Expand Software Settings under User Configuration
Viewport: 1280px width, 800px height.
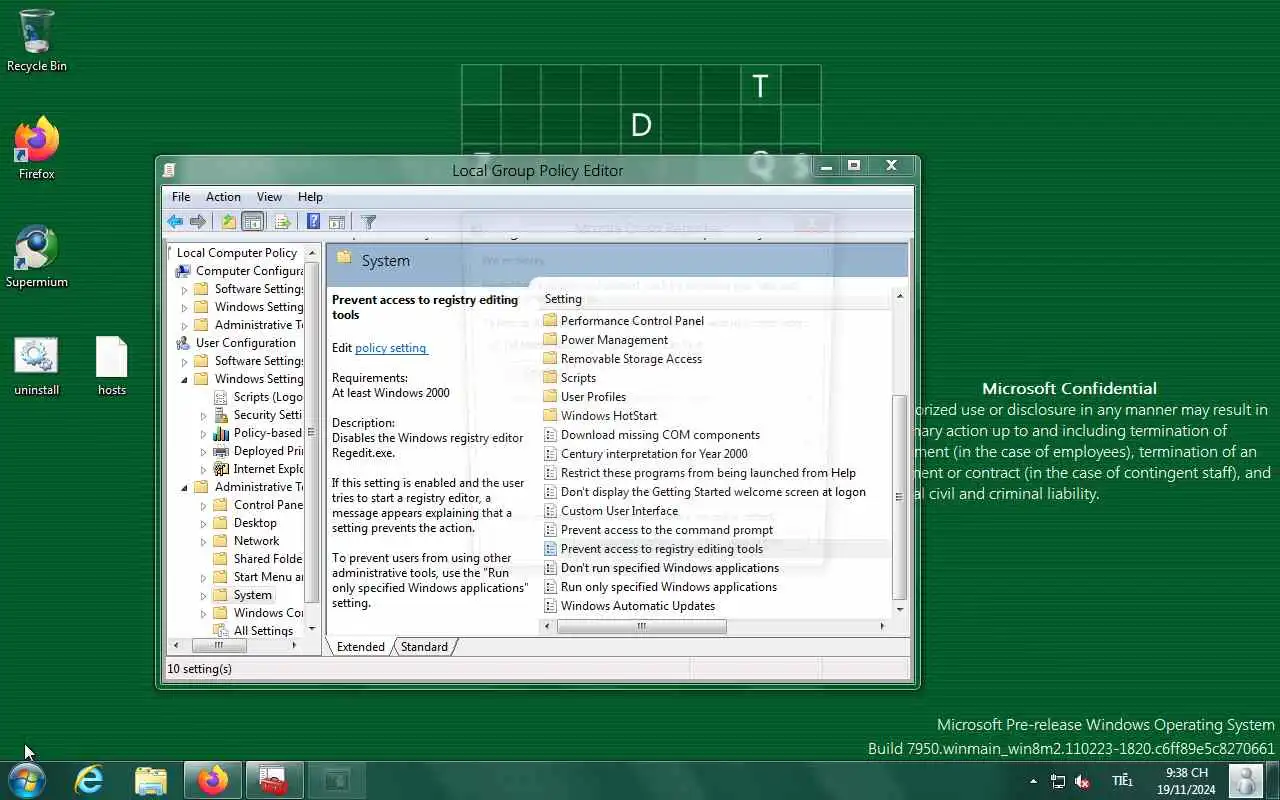click(x=184, y=362)
